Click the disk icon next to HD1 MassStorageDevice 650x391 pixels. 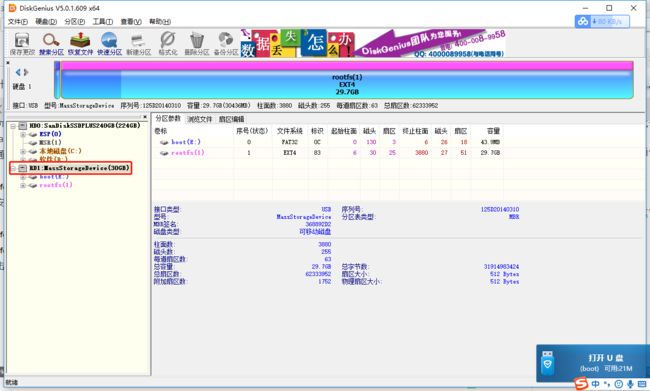[23, 168]
